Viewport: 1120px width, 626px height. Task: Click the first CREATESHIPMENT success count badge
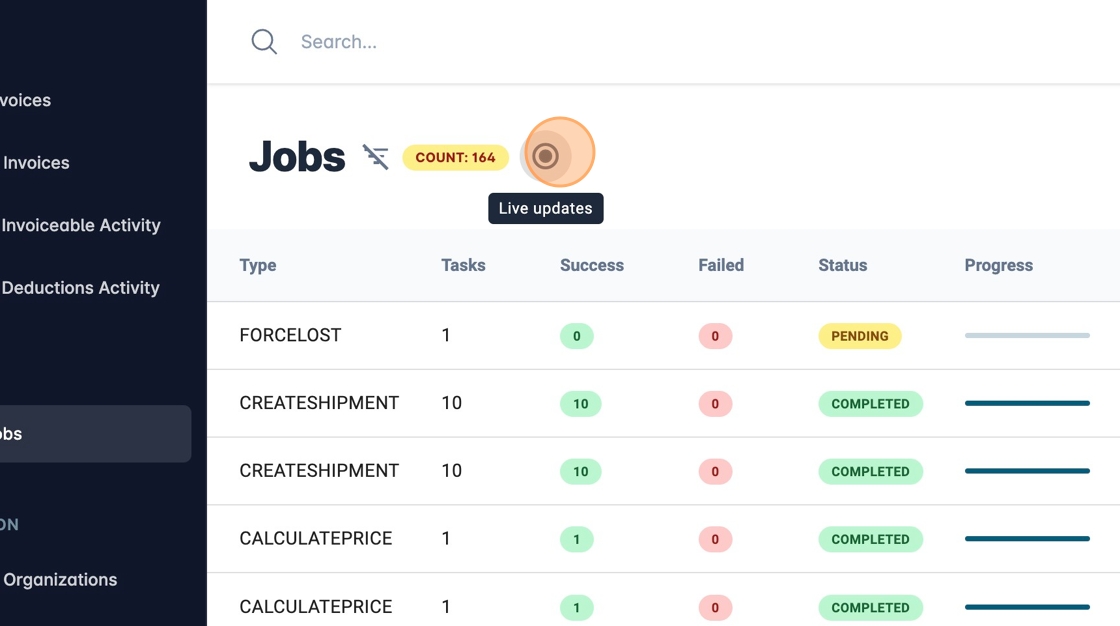pyautogui.click(x=580, y=404)
